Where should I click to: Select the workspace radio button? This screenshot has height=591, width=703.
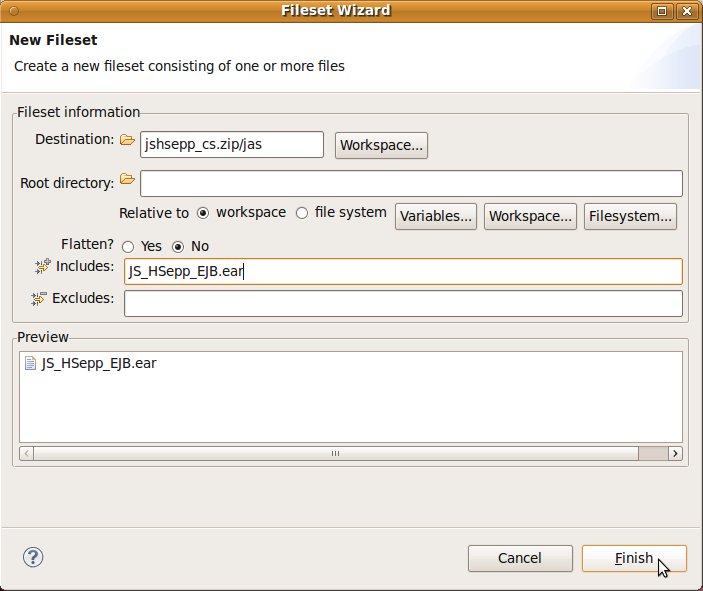pyautogui.click(x=203, y=213)
